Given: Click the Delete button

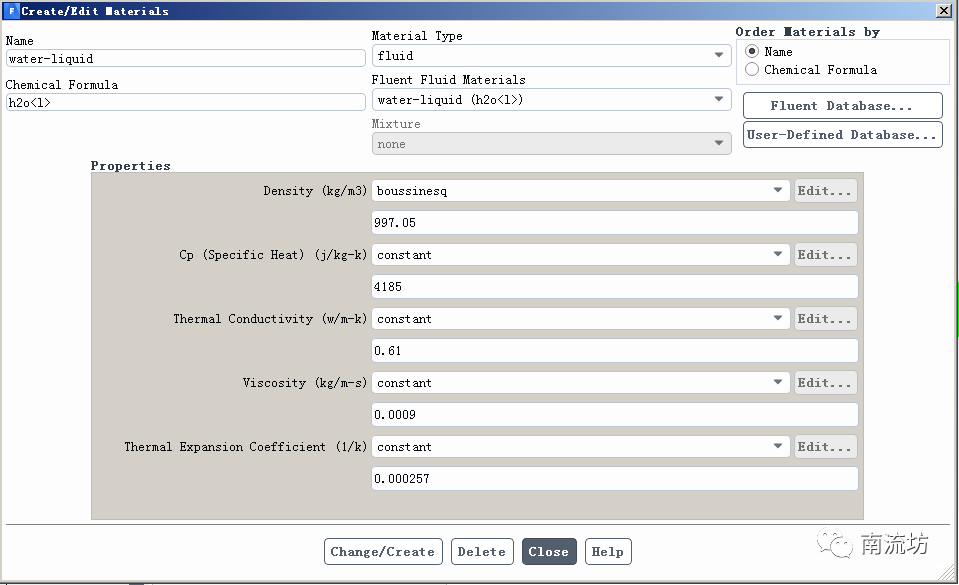Looking at the screenshot, I should click(x=481, y=552).
